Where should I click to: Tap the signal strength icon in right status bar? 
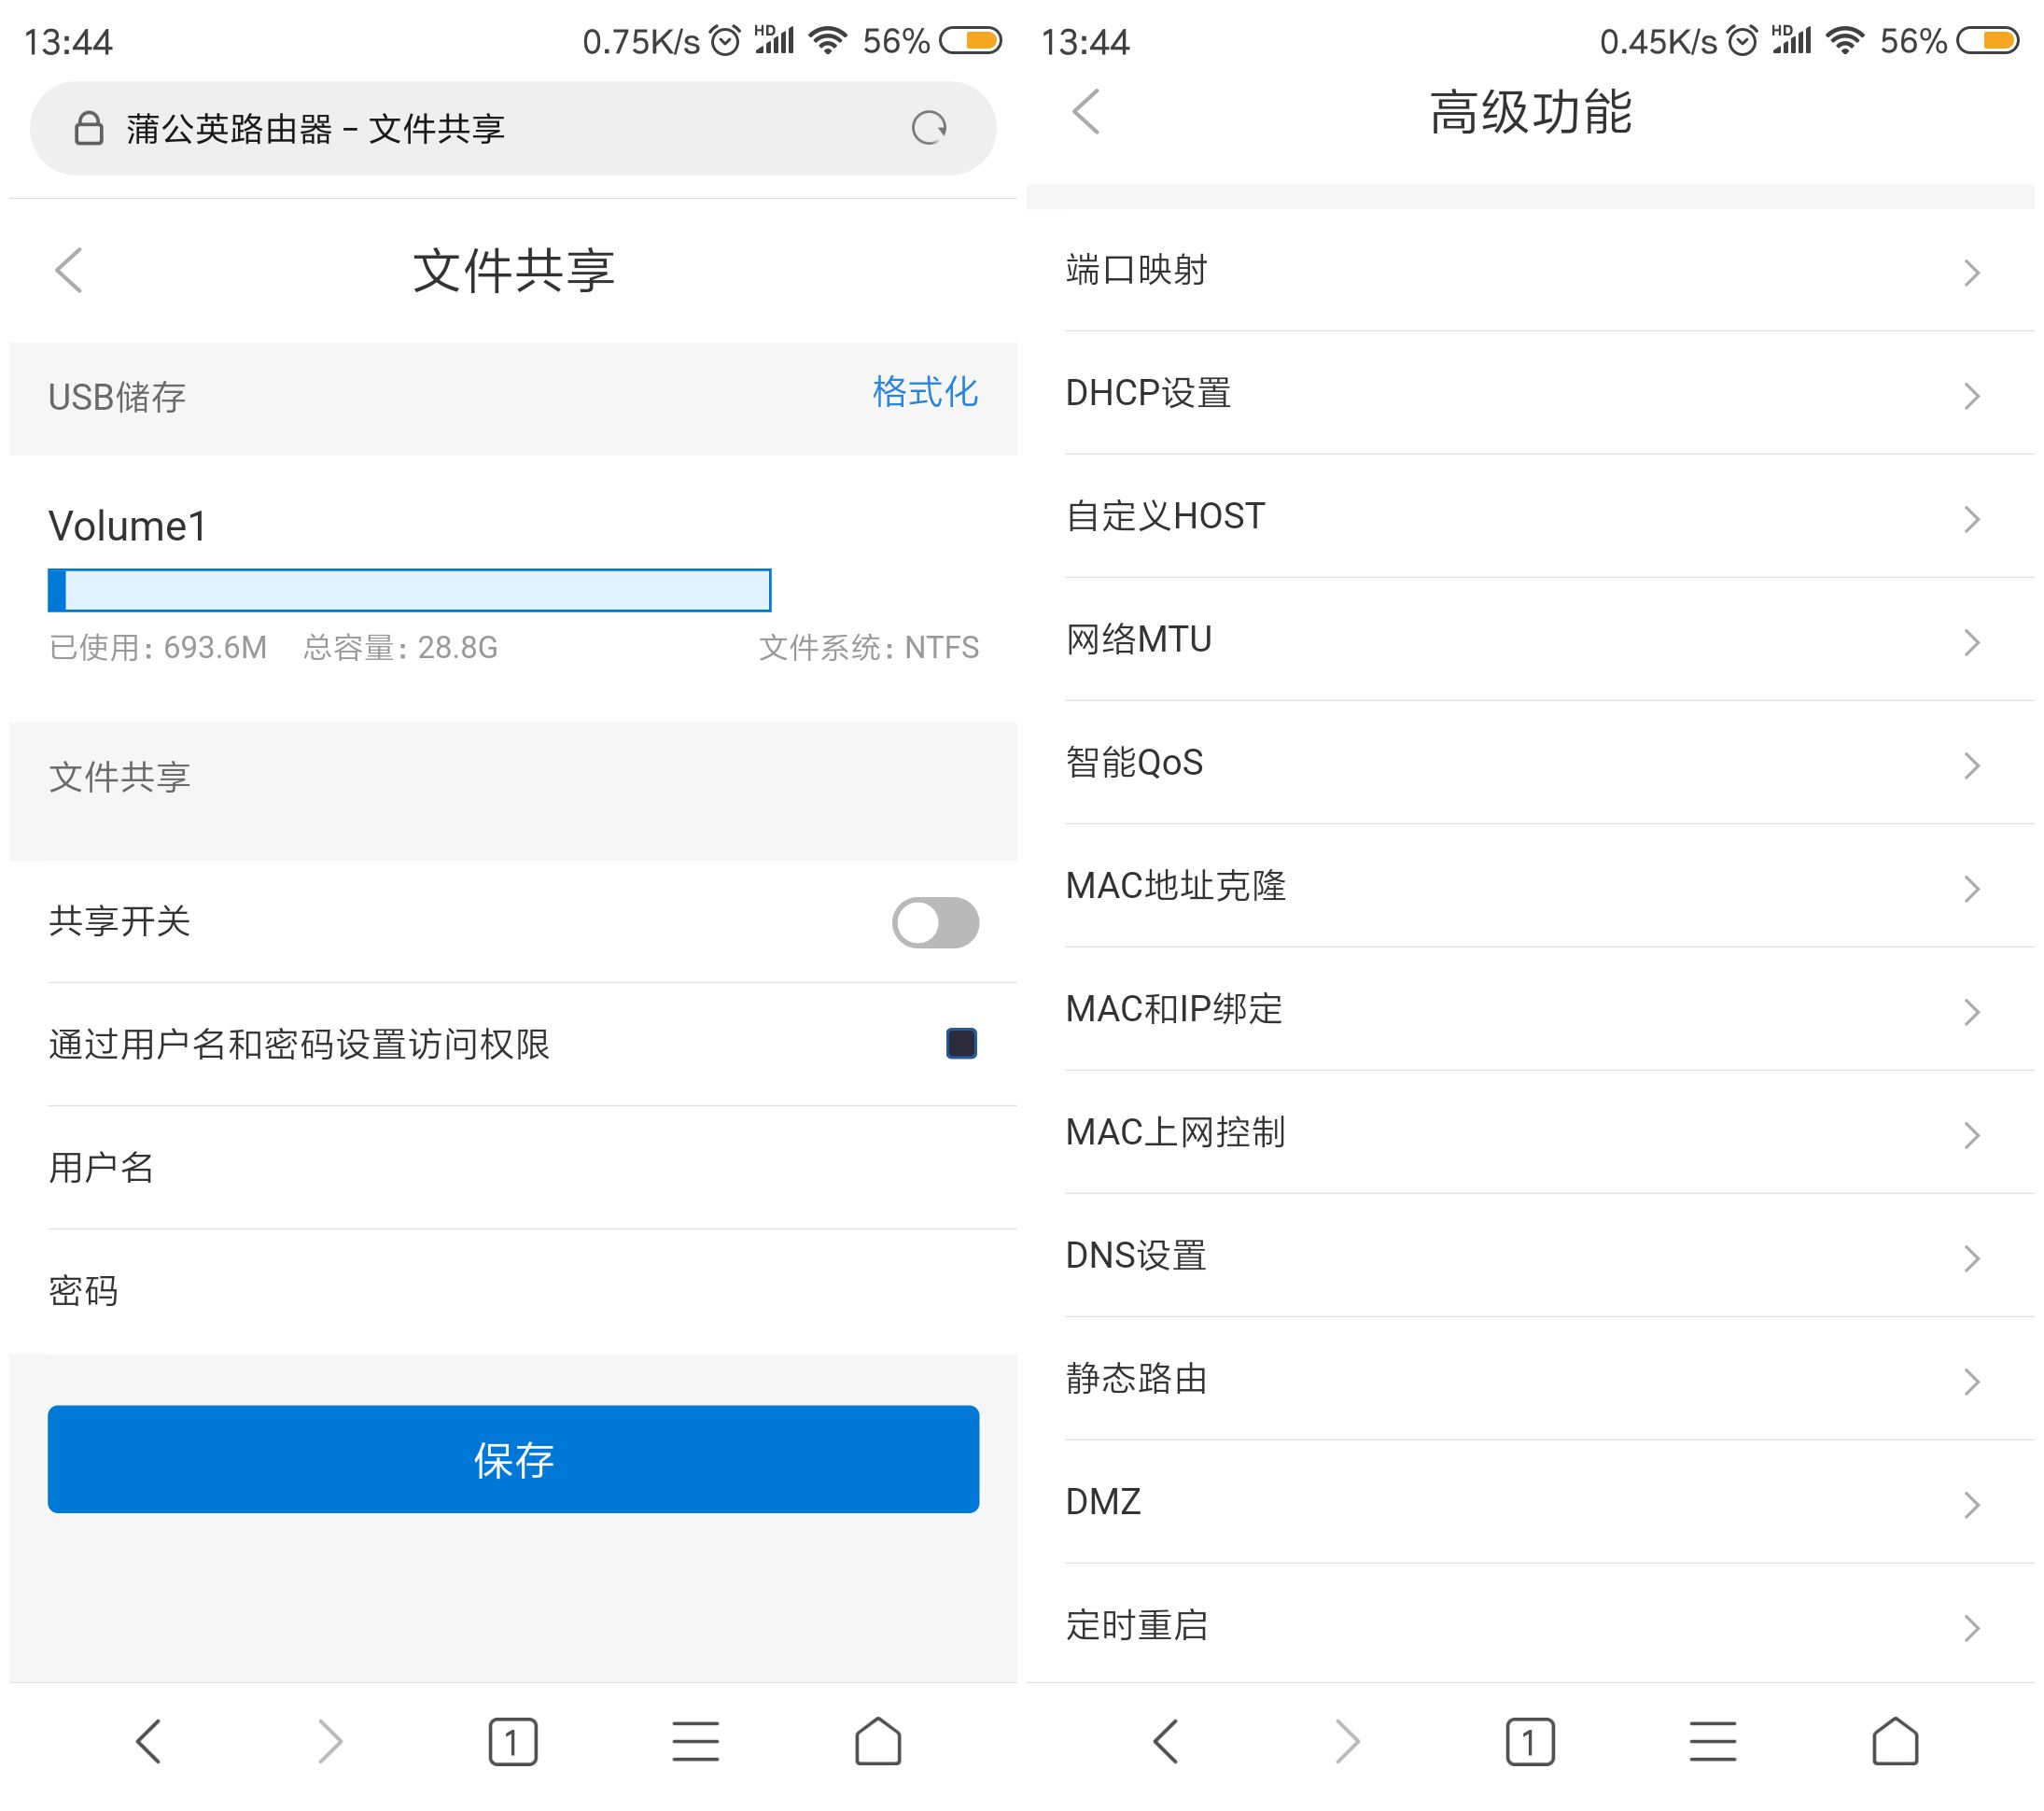pyautogui.click(x=1791, y=40)
